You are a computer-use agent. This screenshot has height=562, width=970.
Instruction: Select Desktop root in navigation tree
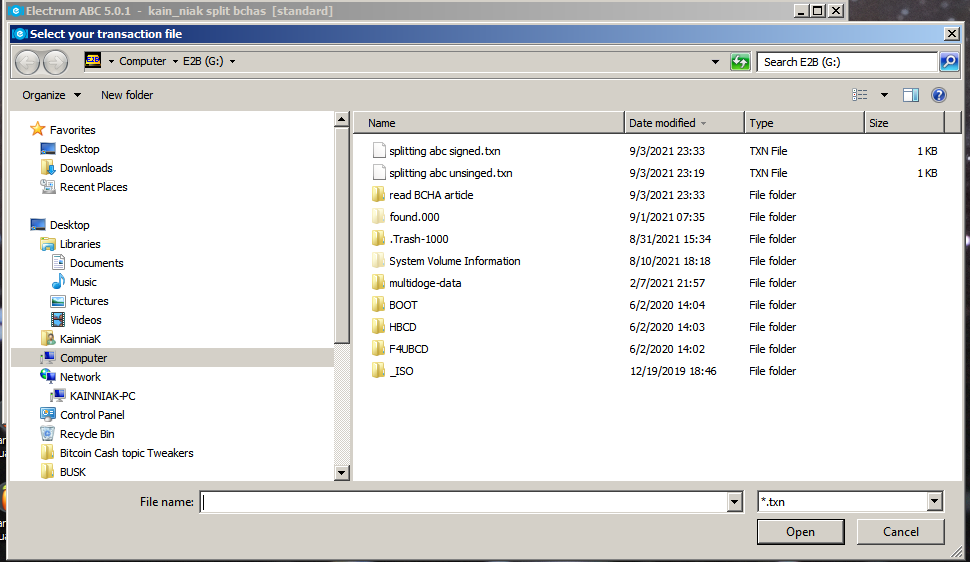pos(60,225)
